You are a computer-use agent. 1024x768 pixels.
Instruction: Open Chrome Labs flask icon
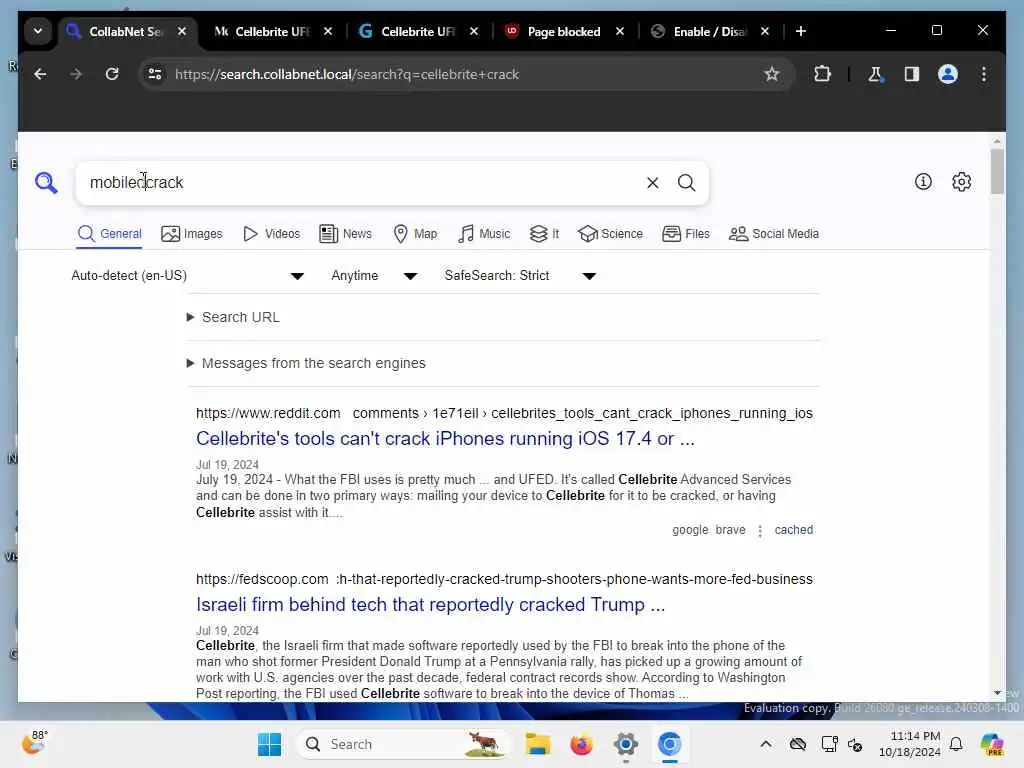[x=875, y=74]
